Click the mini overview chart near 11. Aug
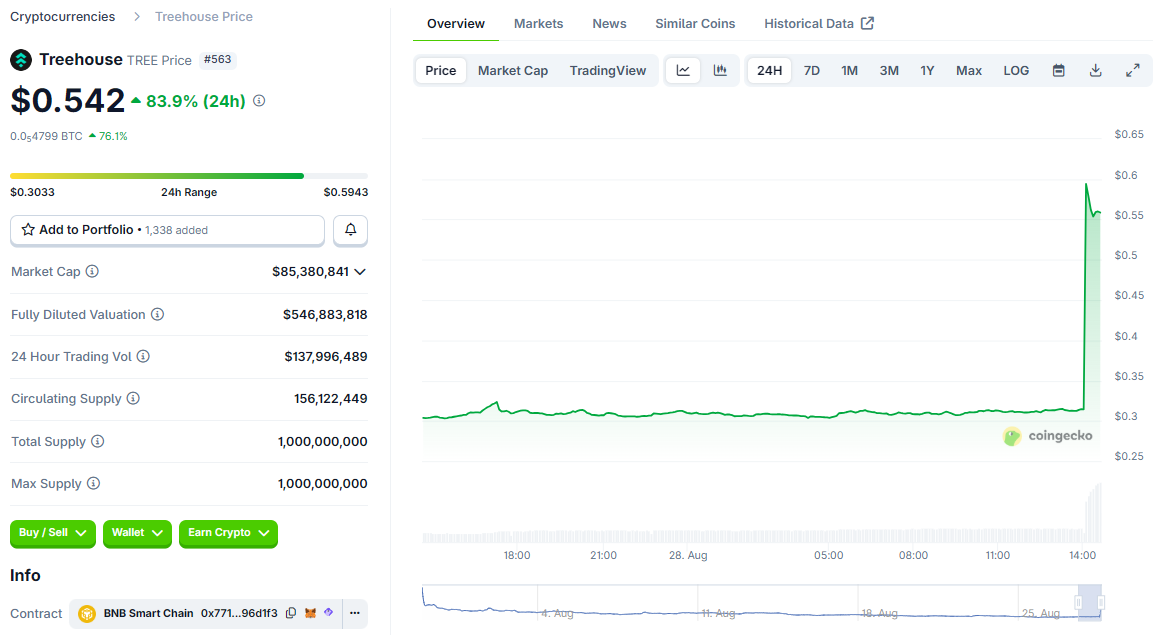The width and height of the screenshot is (1164, 635). [x=718, y=613]
